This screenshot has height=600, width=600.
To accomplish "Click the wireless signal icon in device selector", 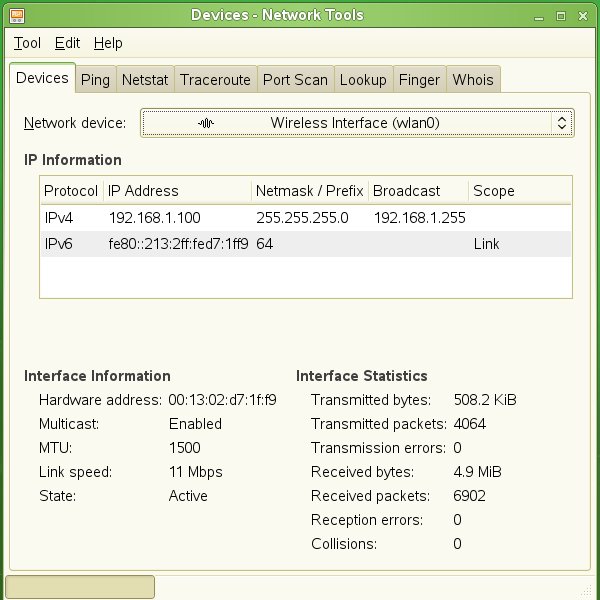I will (x=206, y=123).
